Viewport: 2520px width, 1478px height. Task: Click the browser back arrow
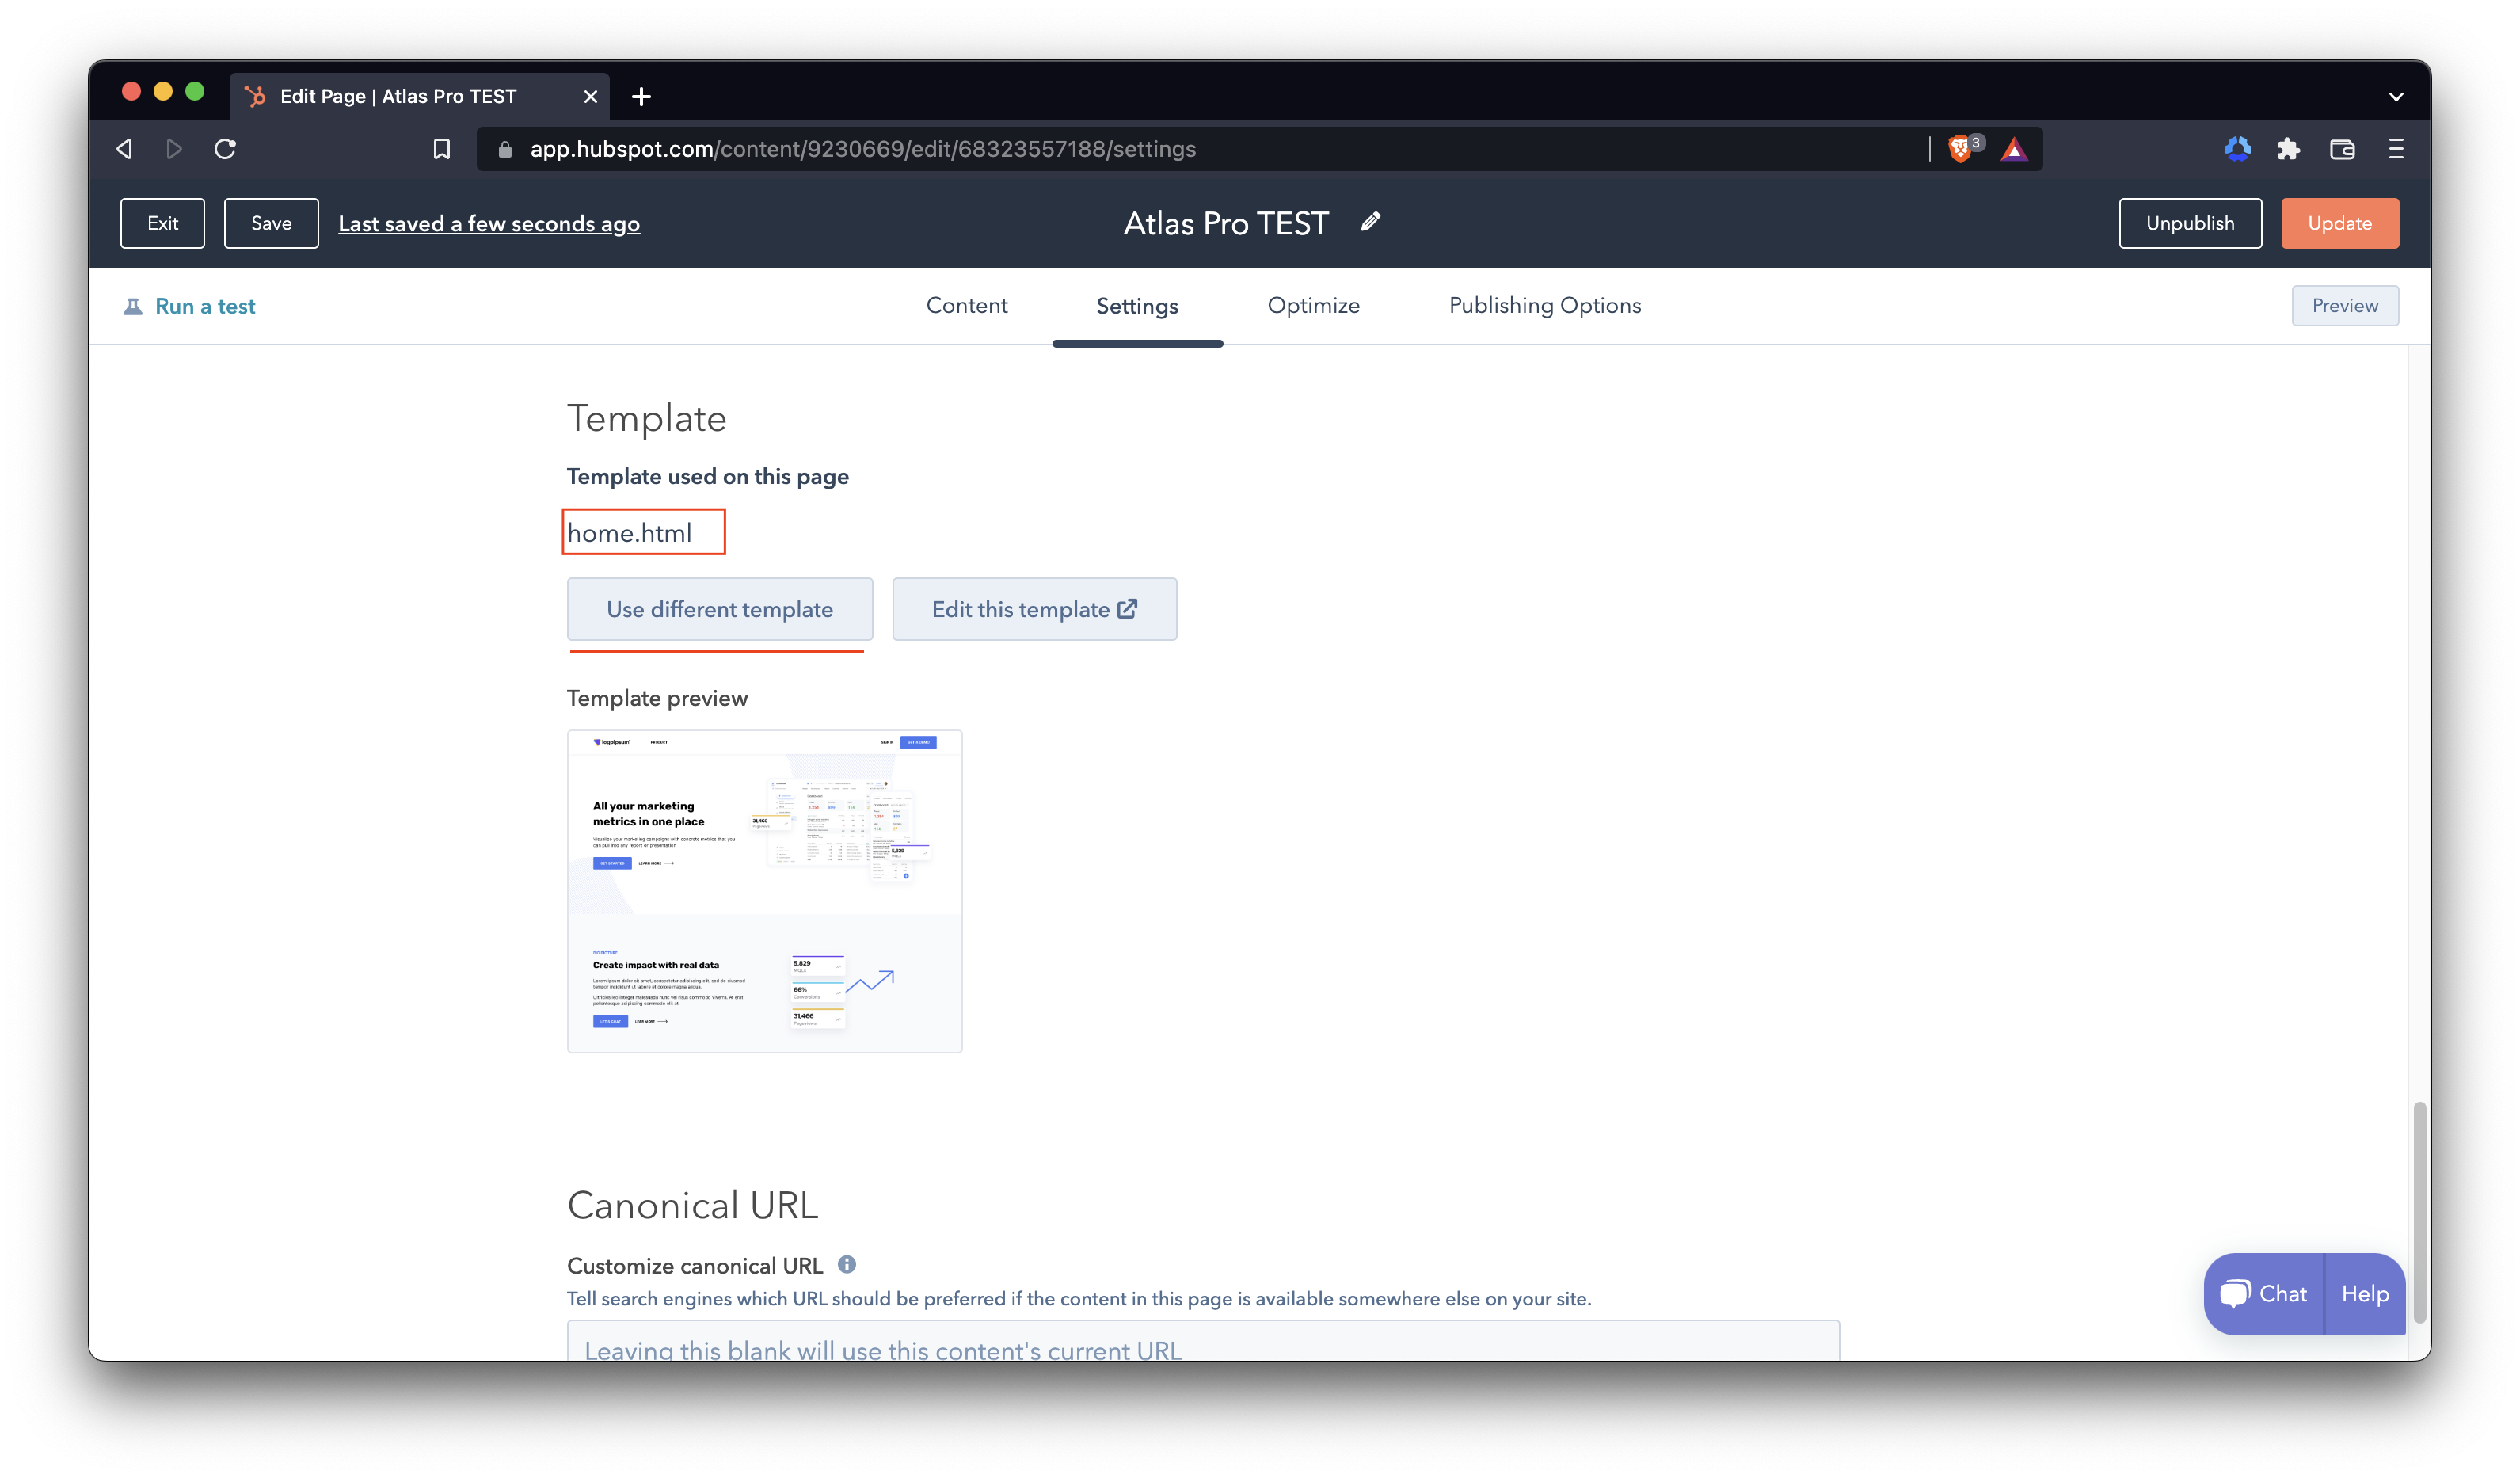(x=125, y=149)
